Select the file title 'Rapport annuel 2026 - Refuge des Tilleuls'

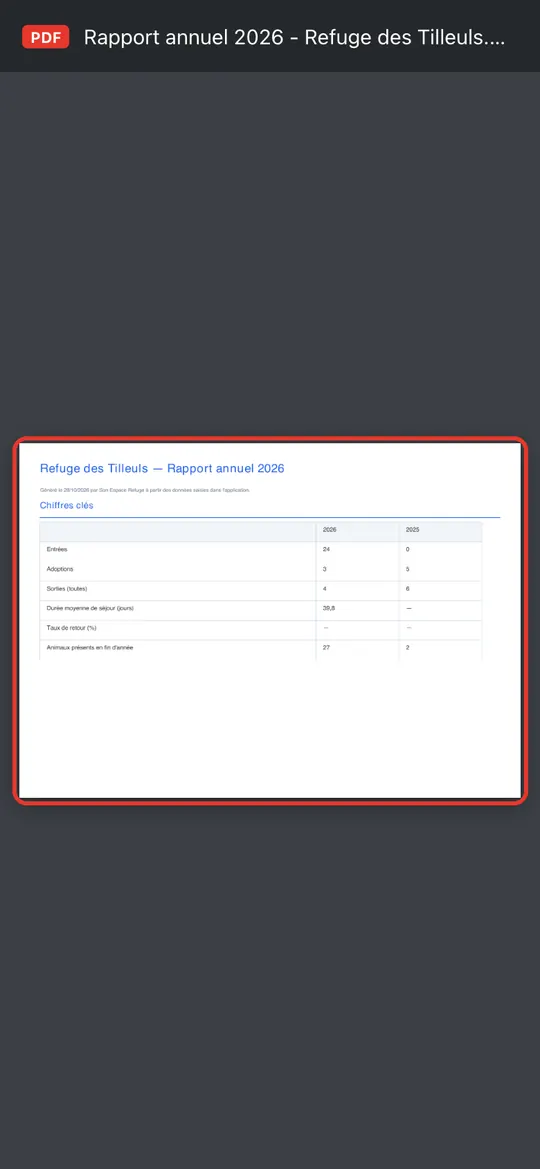pyautogui.click(x=295, y=37)
